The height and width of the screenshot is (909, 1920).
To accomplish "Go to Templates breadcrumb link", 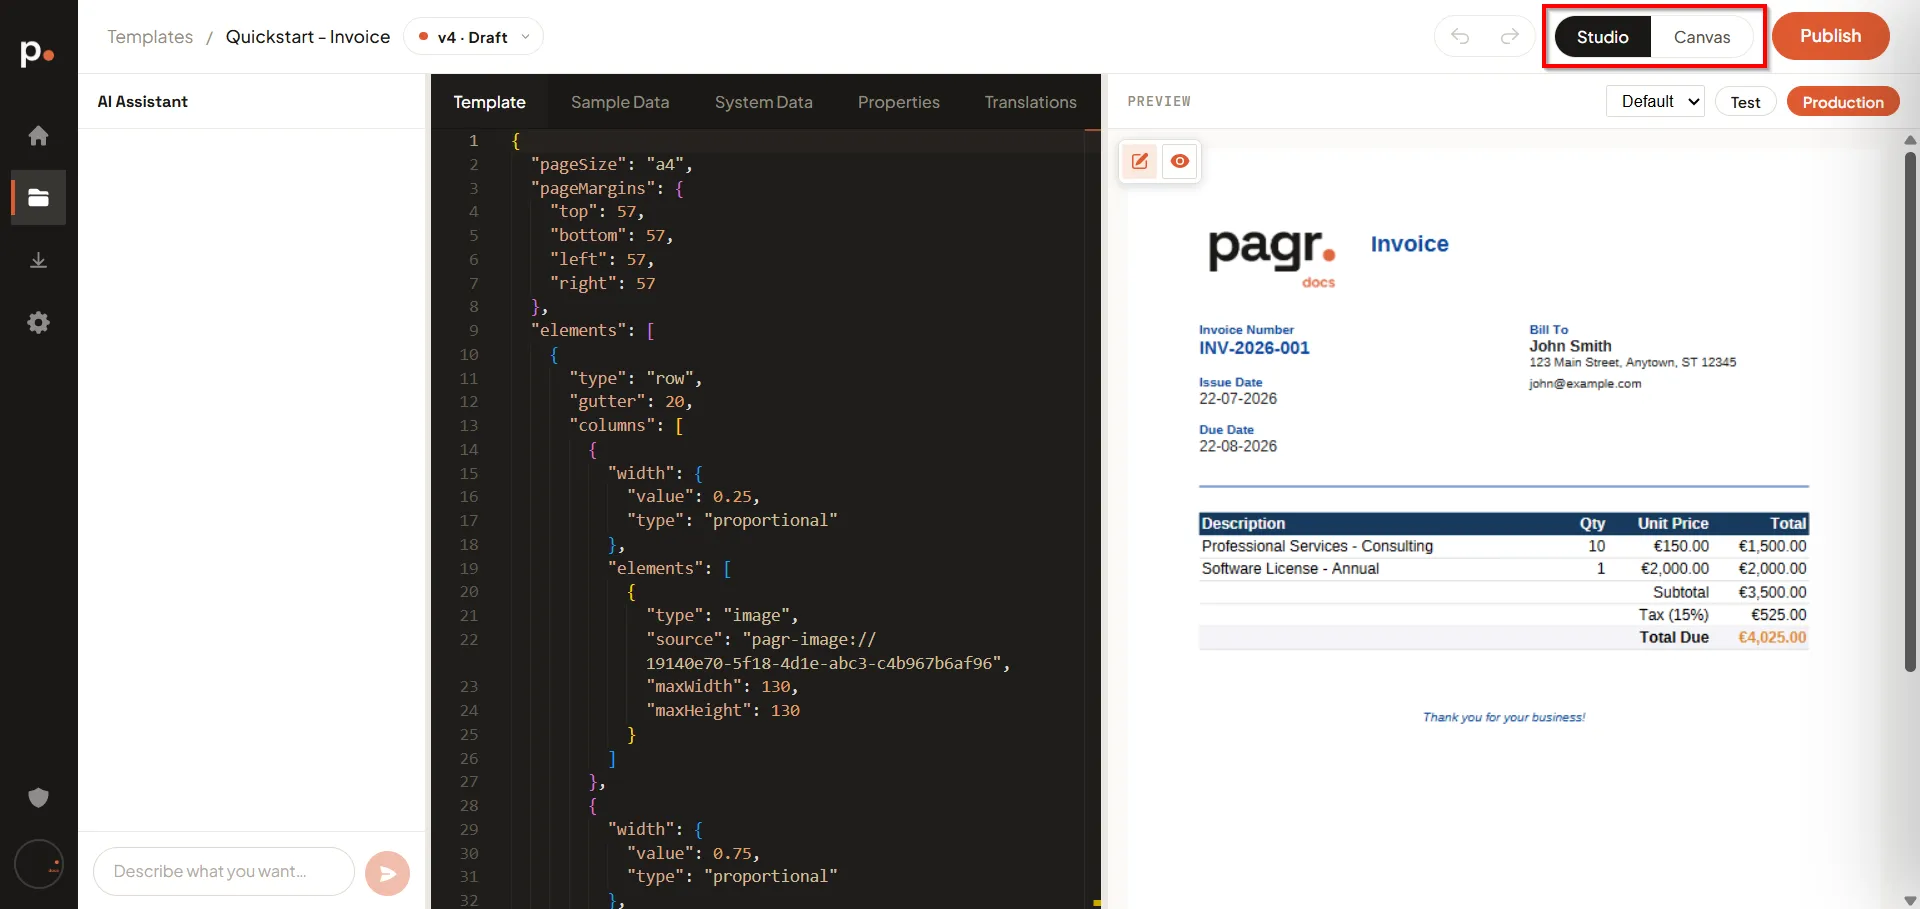I will point(150,37).
